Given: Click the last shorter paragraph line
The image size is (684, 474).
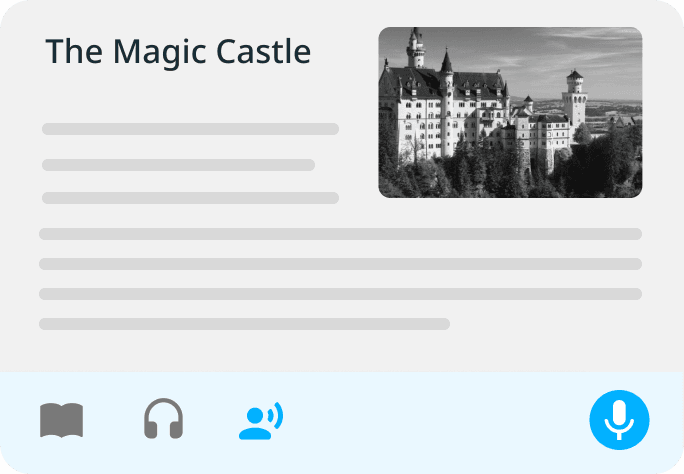Looking at the screenshot, I should 244,324.
